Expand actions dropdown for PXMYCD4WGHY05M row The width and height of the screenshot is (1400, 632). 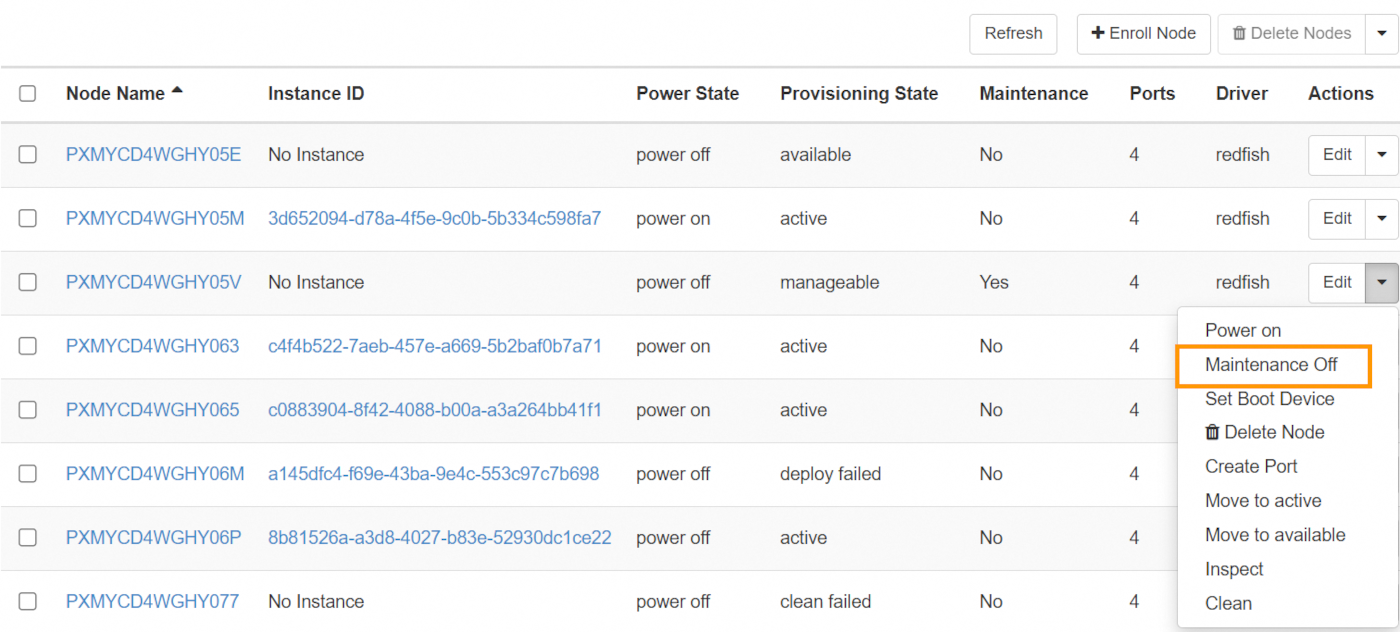(x=1382, y=219)
